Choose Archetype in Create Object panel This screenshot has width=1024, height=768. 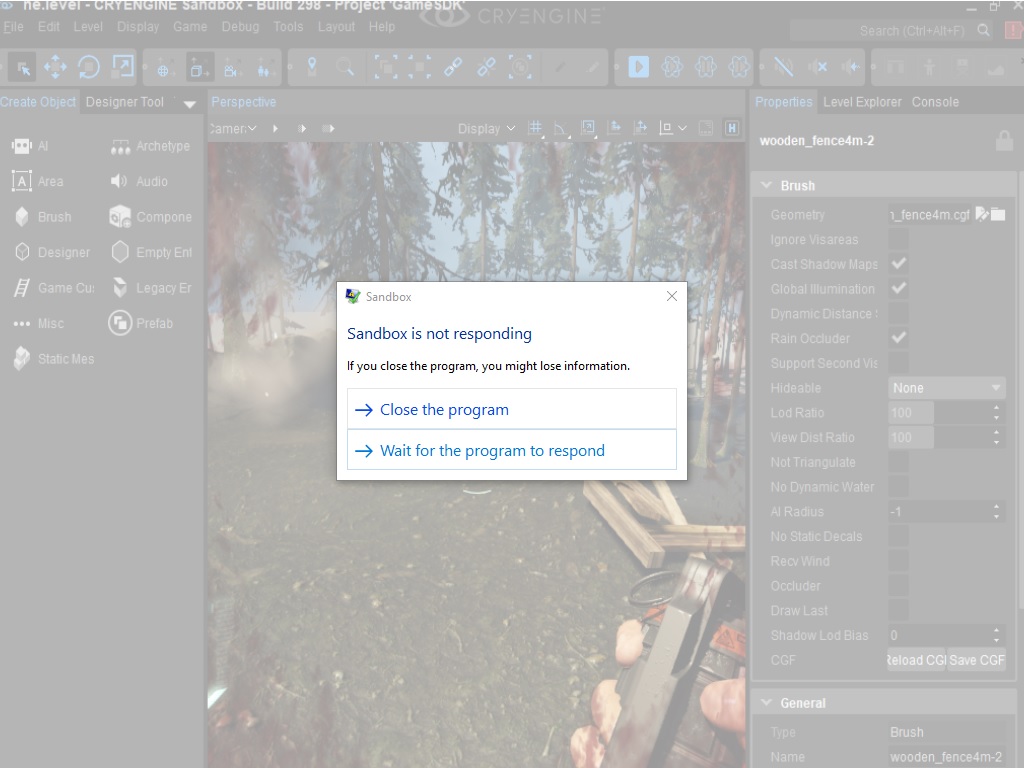pos(150,146)
